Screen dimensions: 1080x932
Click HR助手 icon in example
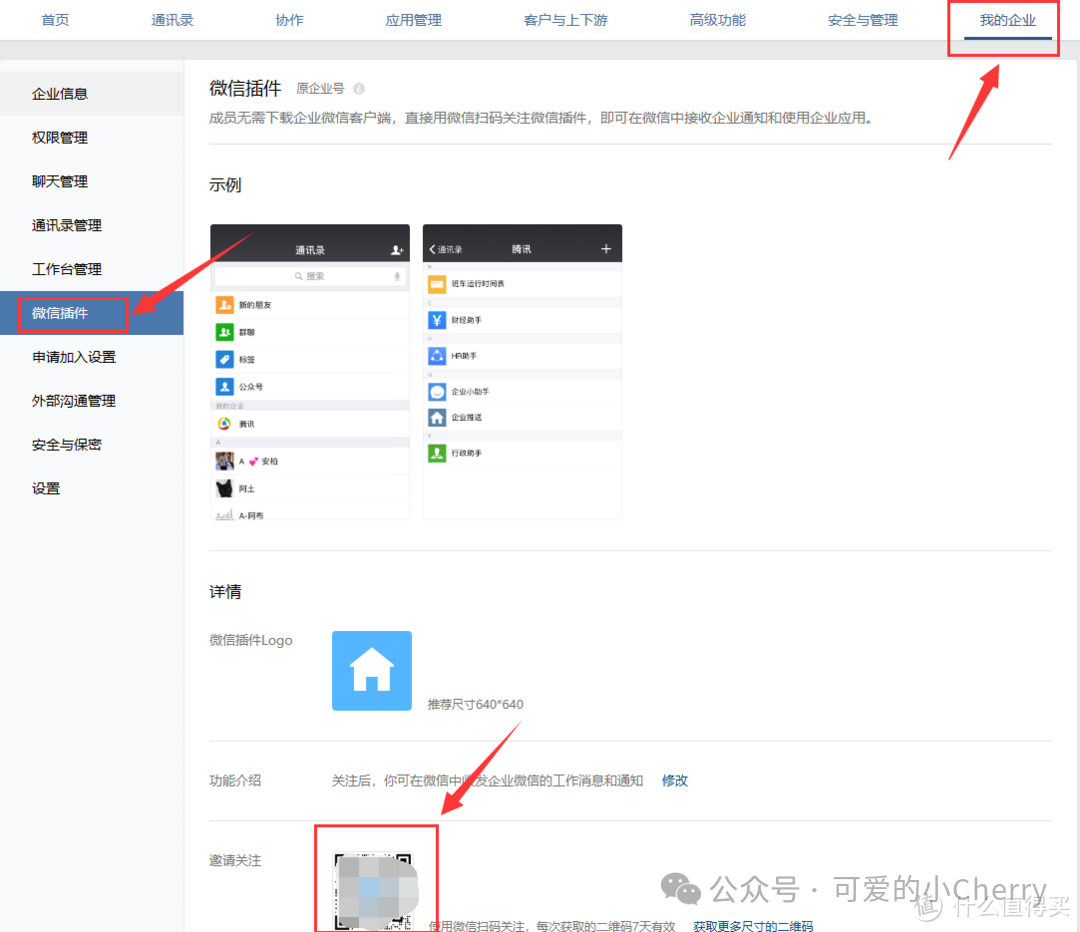437,356
